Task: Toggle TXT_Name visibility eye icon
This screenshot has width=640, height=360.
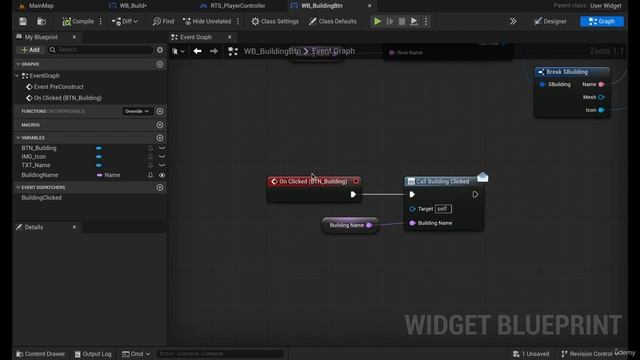Action: point(162,165)
